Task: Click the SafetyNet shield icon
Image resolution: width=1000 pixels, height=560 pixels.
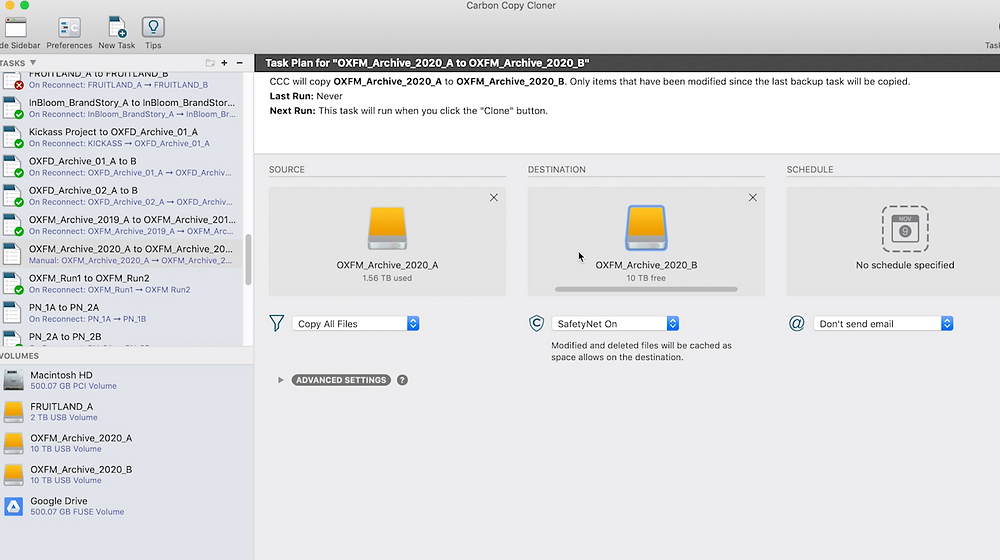Action: [536, 323]
